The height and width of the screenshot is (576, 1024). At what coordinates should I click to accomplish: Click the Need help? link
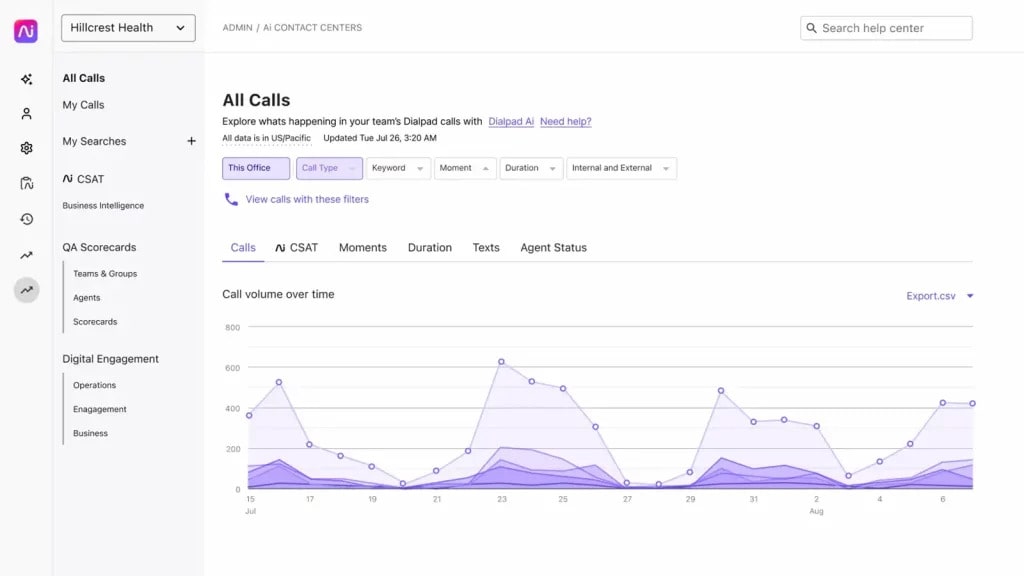coord(566,121)
